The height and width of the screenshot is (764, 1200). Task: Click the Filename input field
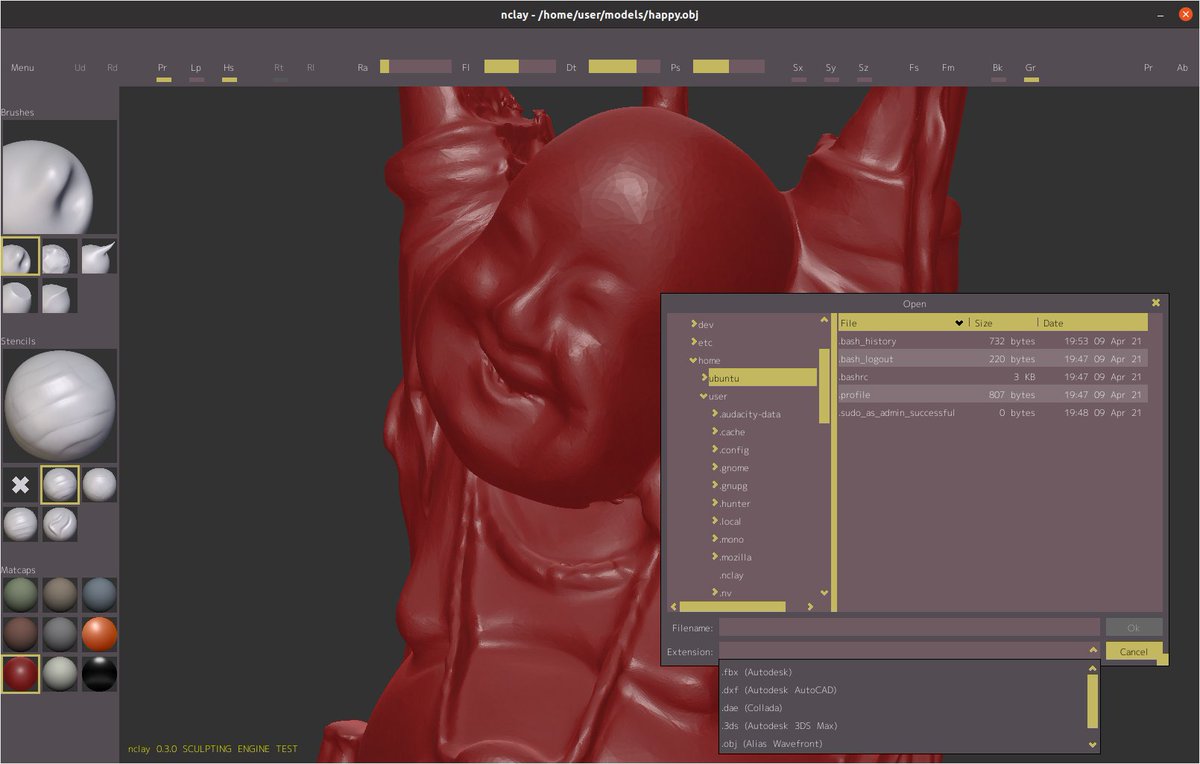click(909, 627)
